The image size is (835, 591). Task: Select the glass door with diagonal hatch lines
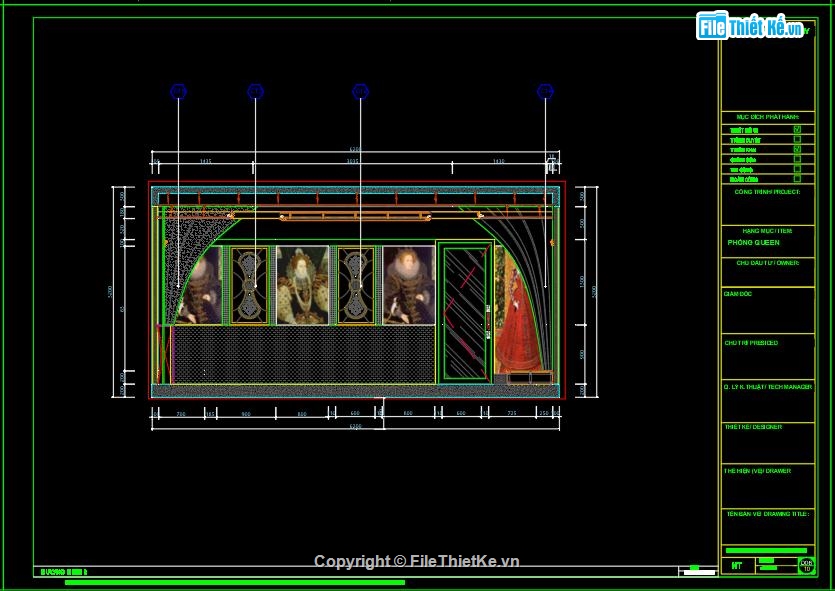point(465,312)
